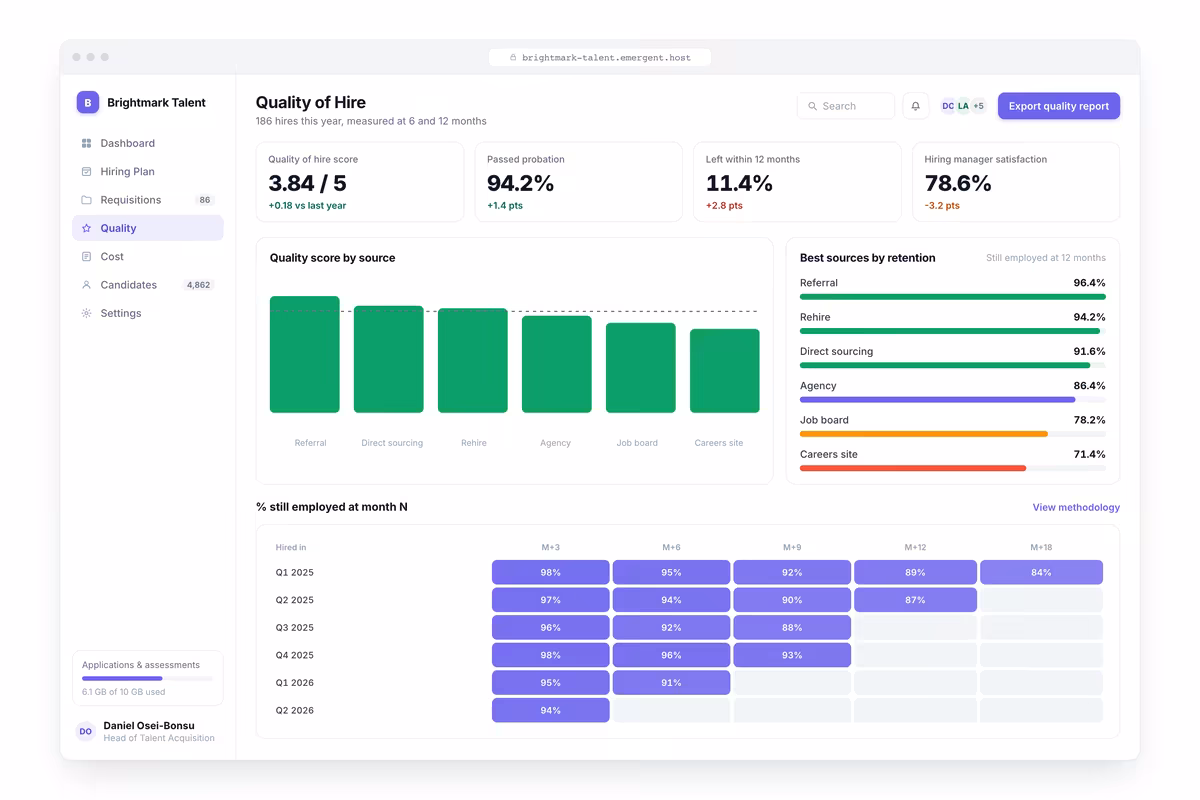
Task: Click Q1 2025 M+3 cell 98%
Action: click(x=551, y=573)
